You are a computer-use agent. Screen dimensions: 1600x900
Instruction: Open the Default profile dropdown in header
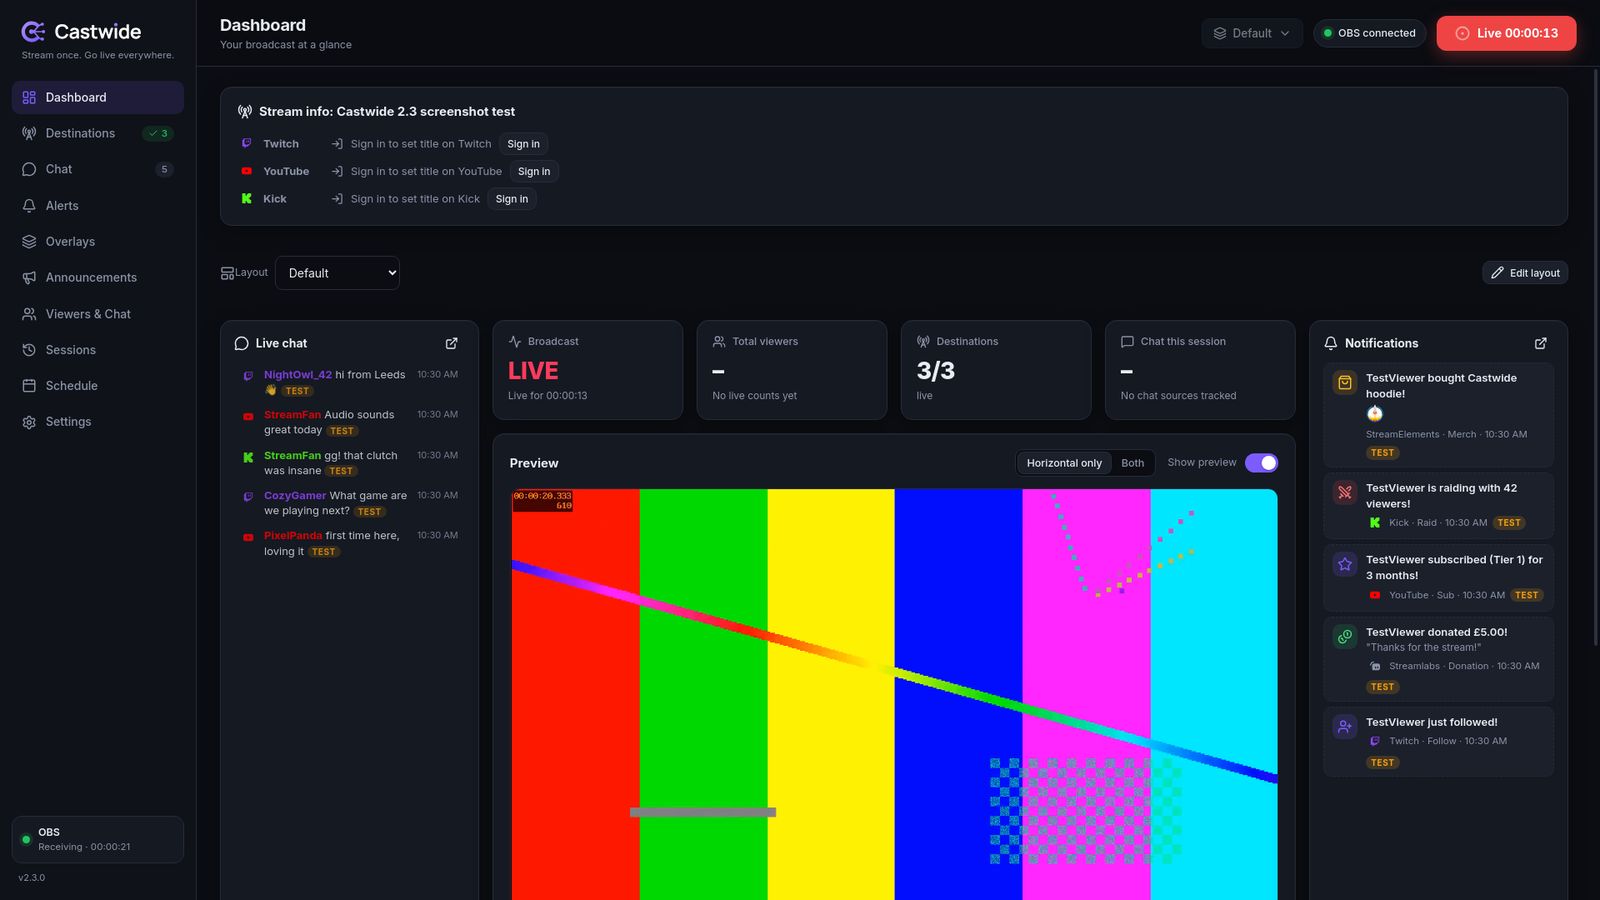[1252, 33]
